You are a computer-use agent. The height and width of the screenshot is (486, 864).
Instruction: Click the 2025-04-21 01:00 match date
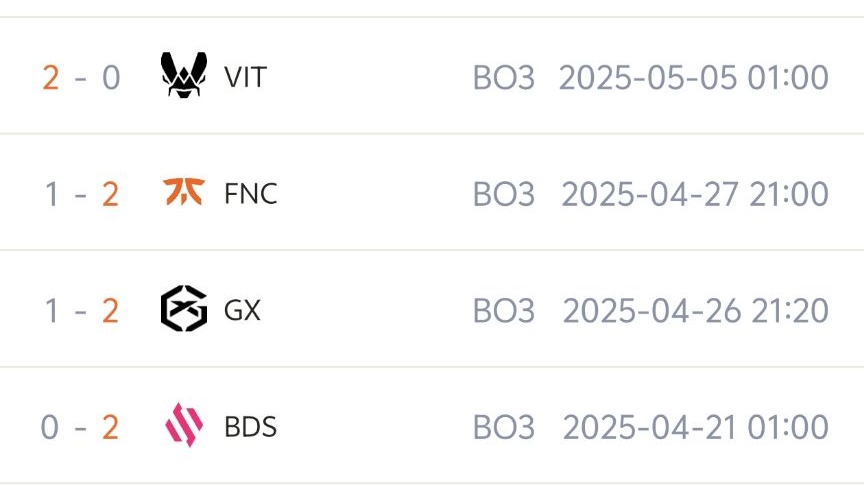coord(696,428)
